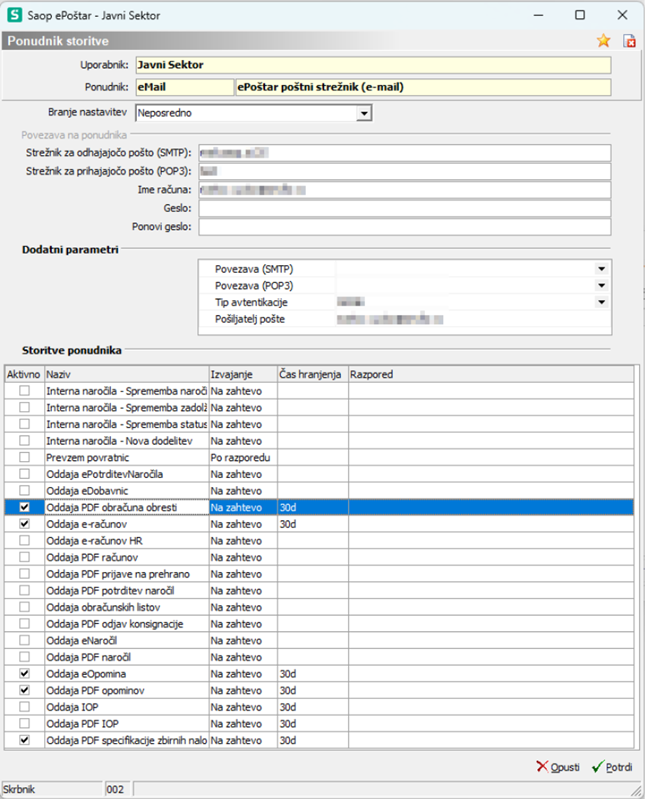Viewport: 645px width, 799px height.
Task: Click the Uporabnik Javni Sektor field
Action: click(373, 65)
